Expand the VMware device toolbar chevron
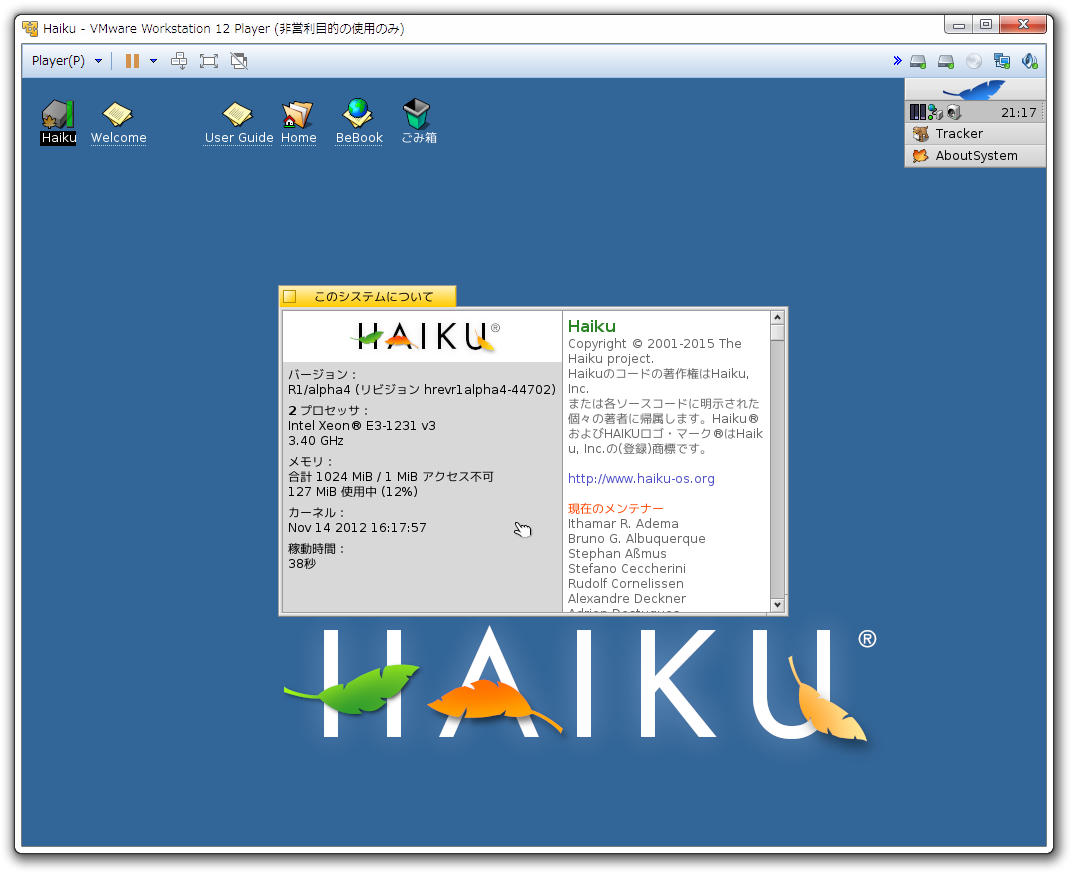 897,61
